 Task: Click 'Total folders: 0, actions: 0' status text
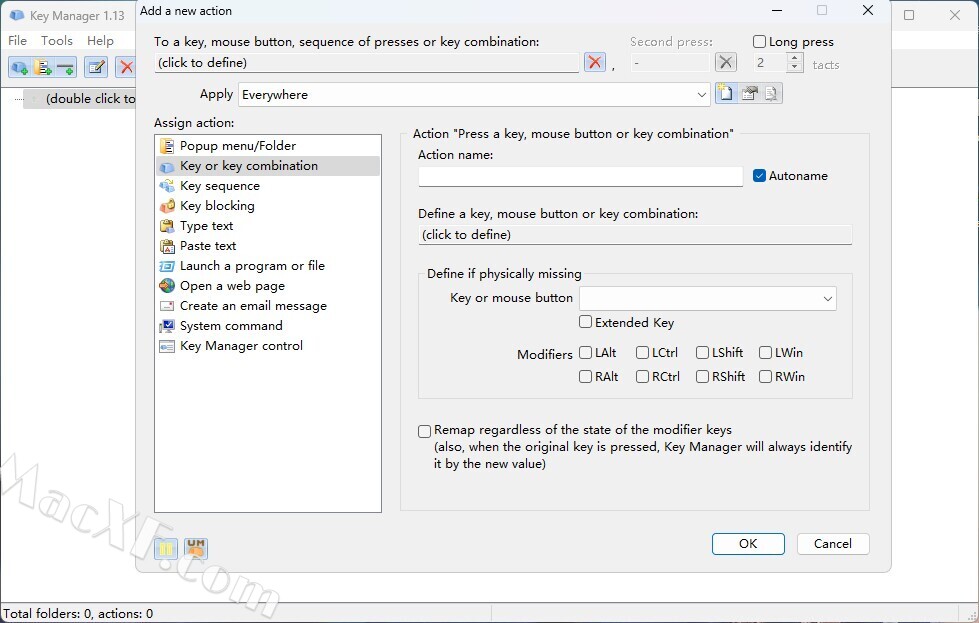78,614
